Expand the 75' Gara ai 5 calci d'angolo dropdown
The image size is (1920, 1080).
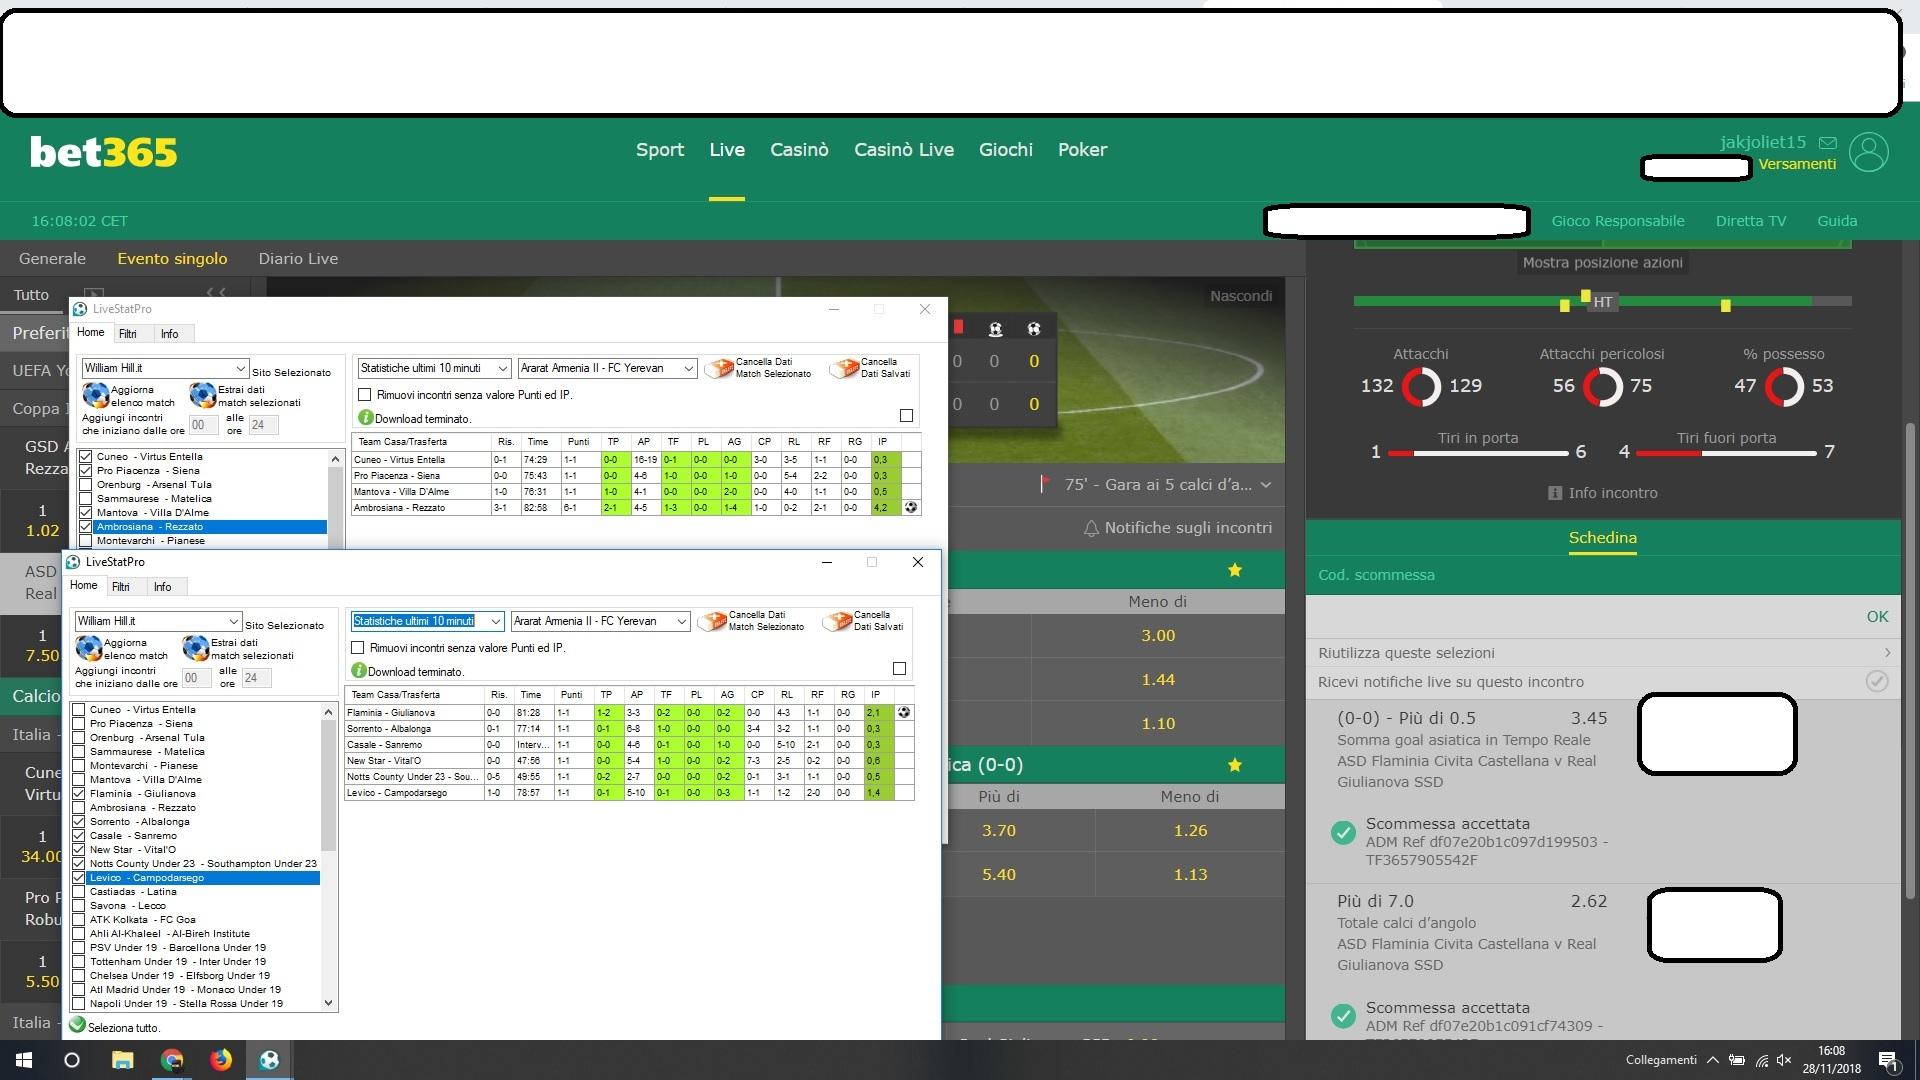(1266, 485)
